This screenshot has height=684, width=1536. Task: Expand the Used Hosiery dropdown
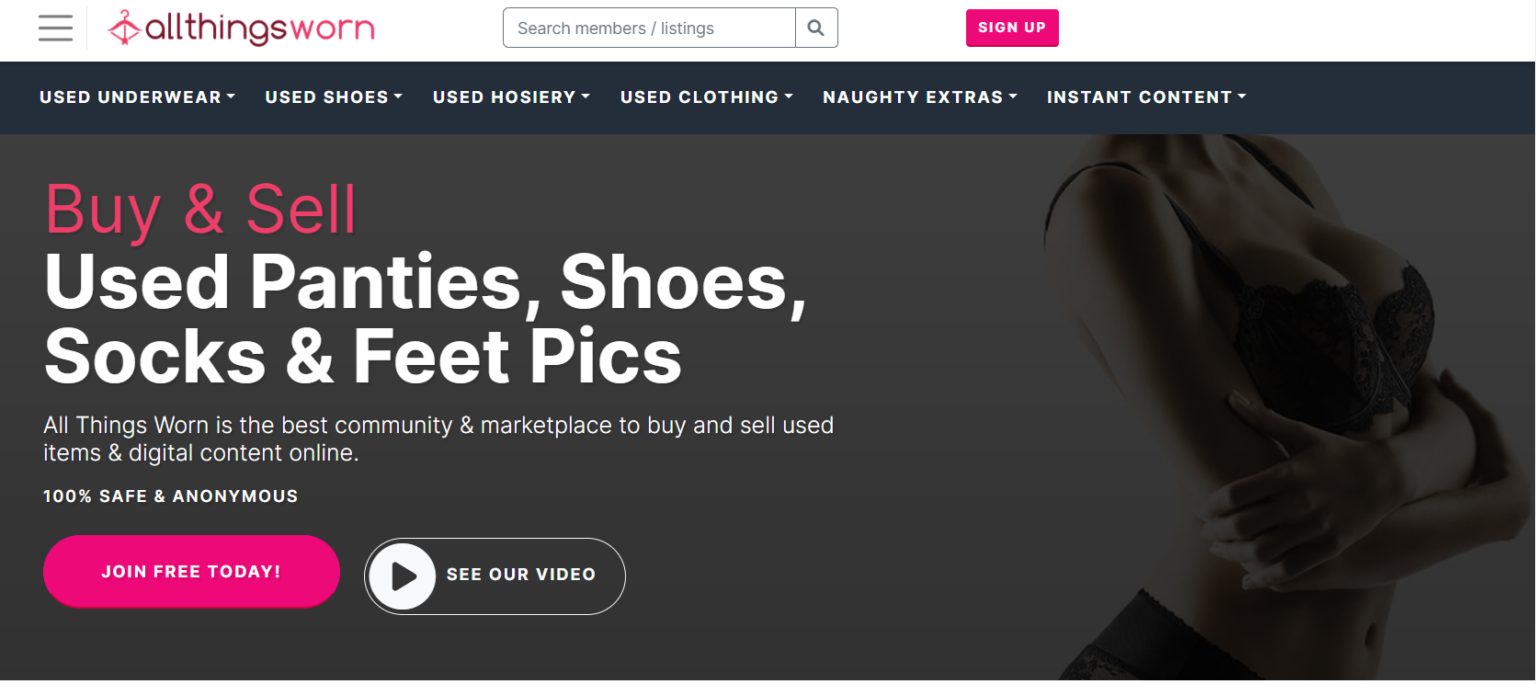[511, 97]
